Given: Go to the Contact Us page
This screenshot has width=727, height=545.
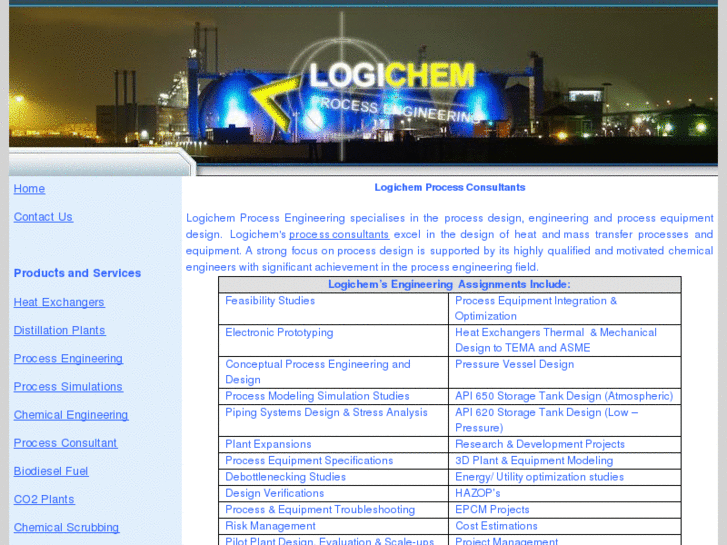Looking at the screenshot, I should (43, 217).
